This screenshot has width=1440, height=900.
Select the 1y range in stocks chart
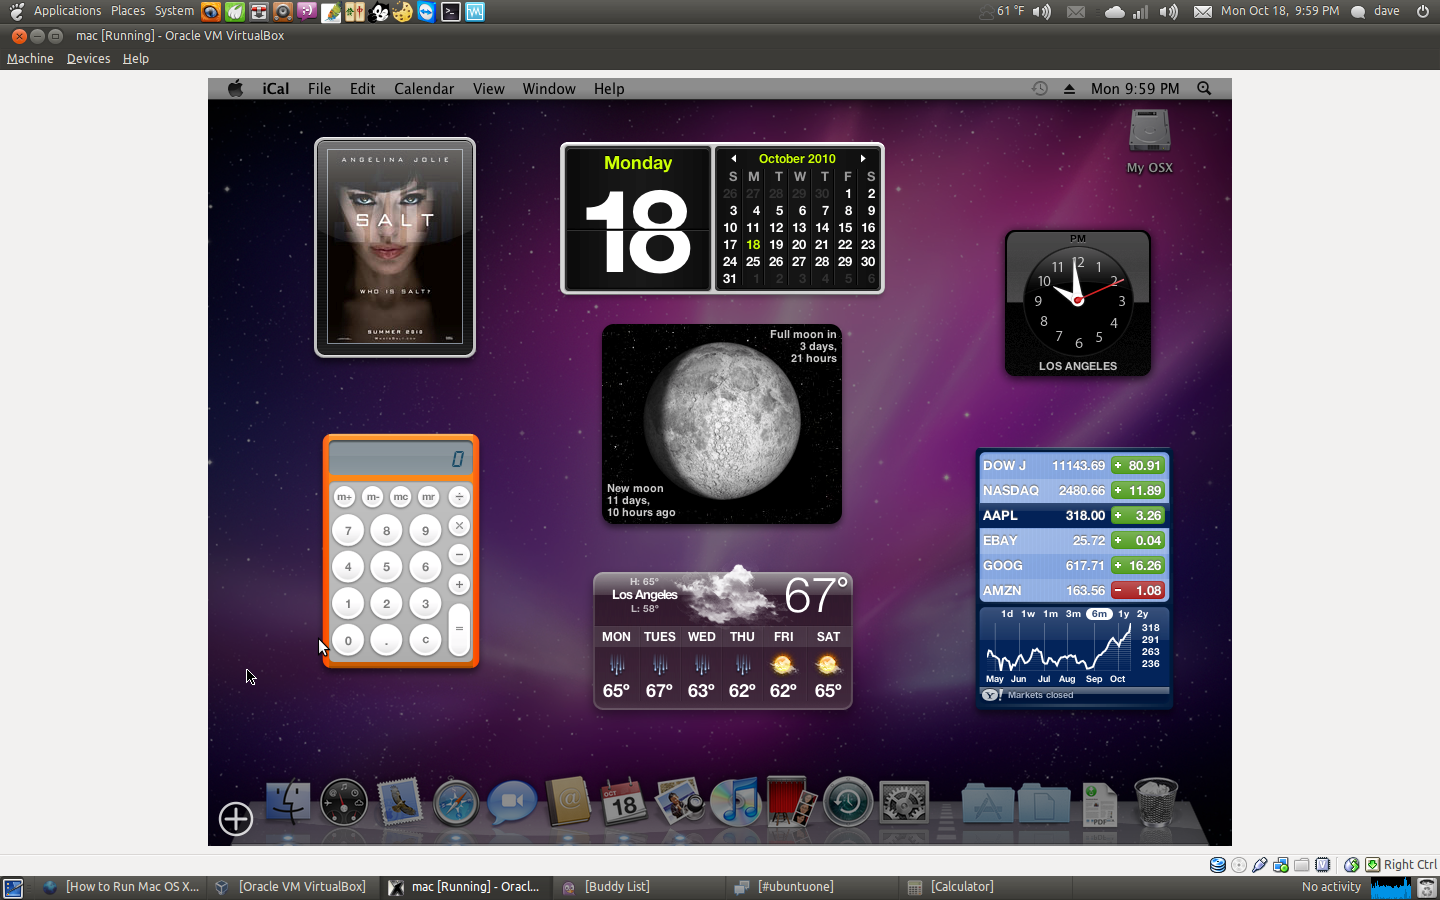[x=1123, y=614]
